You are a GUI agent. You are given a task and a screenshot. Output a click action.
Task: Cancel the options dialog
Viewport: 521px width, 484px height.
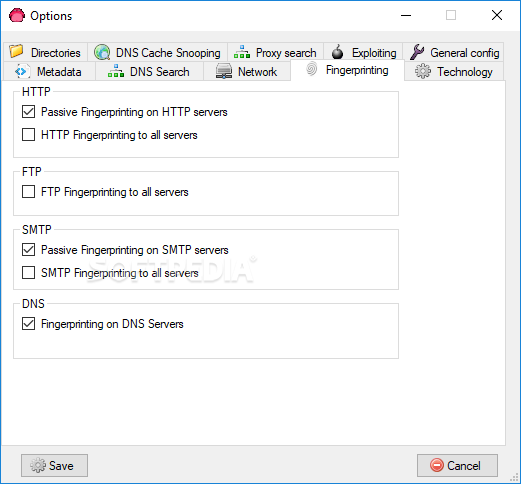tap(457, 465)
